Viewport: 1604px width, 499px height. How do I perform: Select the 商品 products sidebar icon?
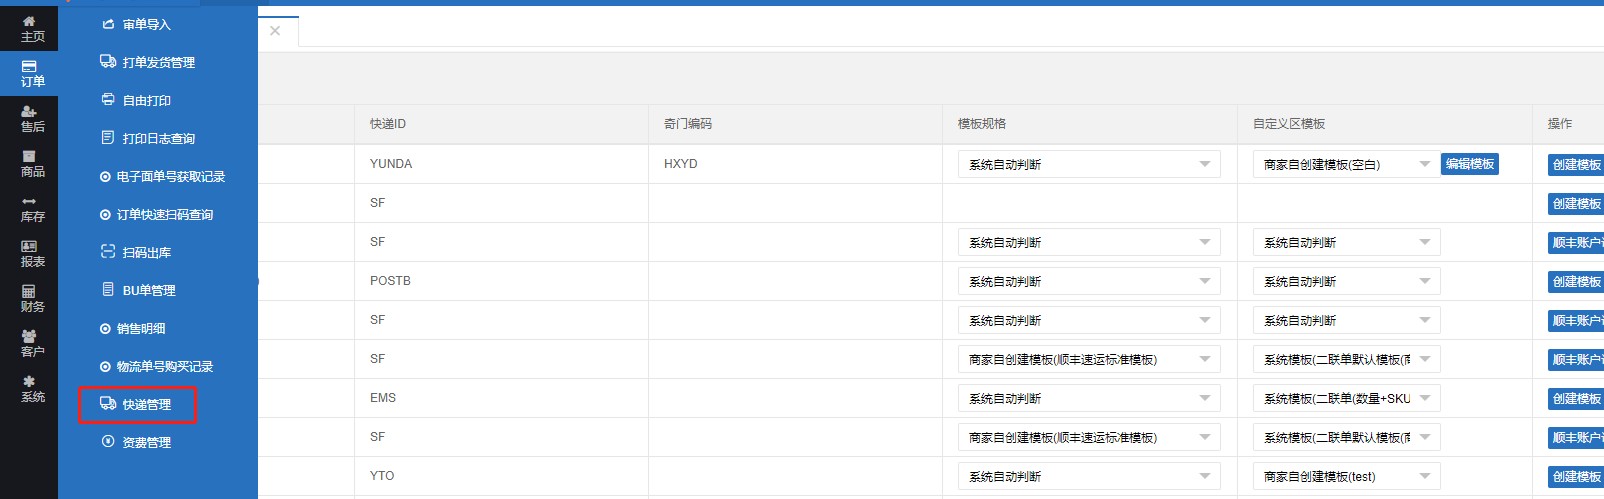pyautogui.click(x=30, y=163)
